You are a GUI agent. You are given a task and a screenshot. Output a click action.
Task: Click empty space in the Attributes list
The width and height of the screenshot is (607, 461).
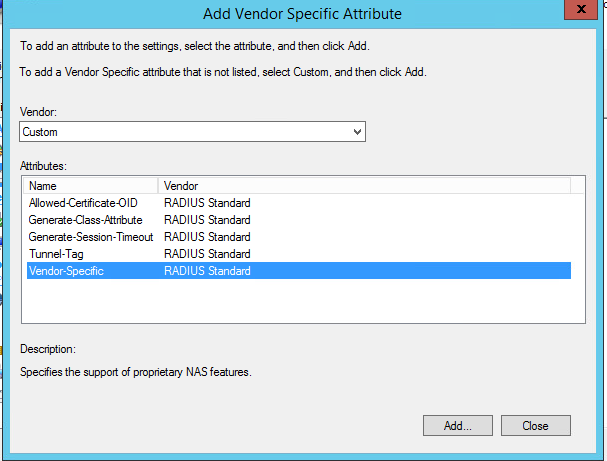pos(300,300)
